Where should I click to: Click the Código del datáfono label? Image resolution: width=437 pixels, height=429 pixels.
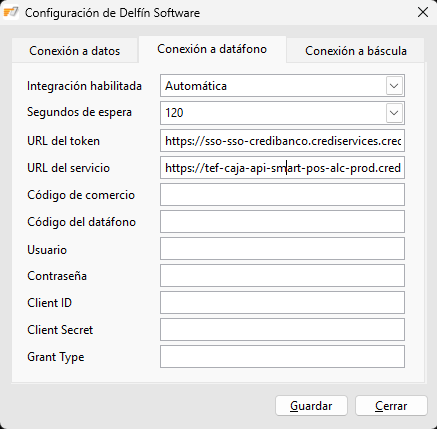(82, 222)
